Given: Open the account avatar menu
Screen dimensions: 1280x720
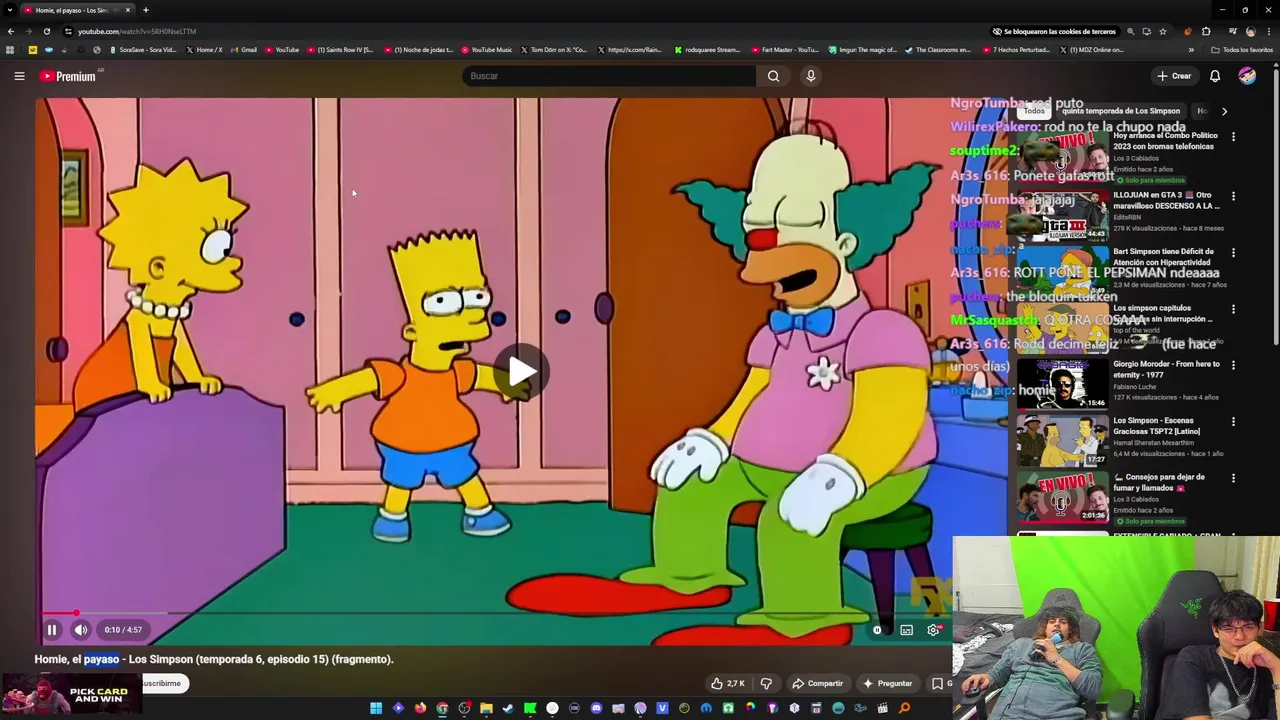Looking at the screenshot, I should click(x=1247, y=76).
